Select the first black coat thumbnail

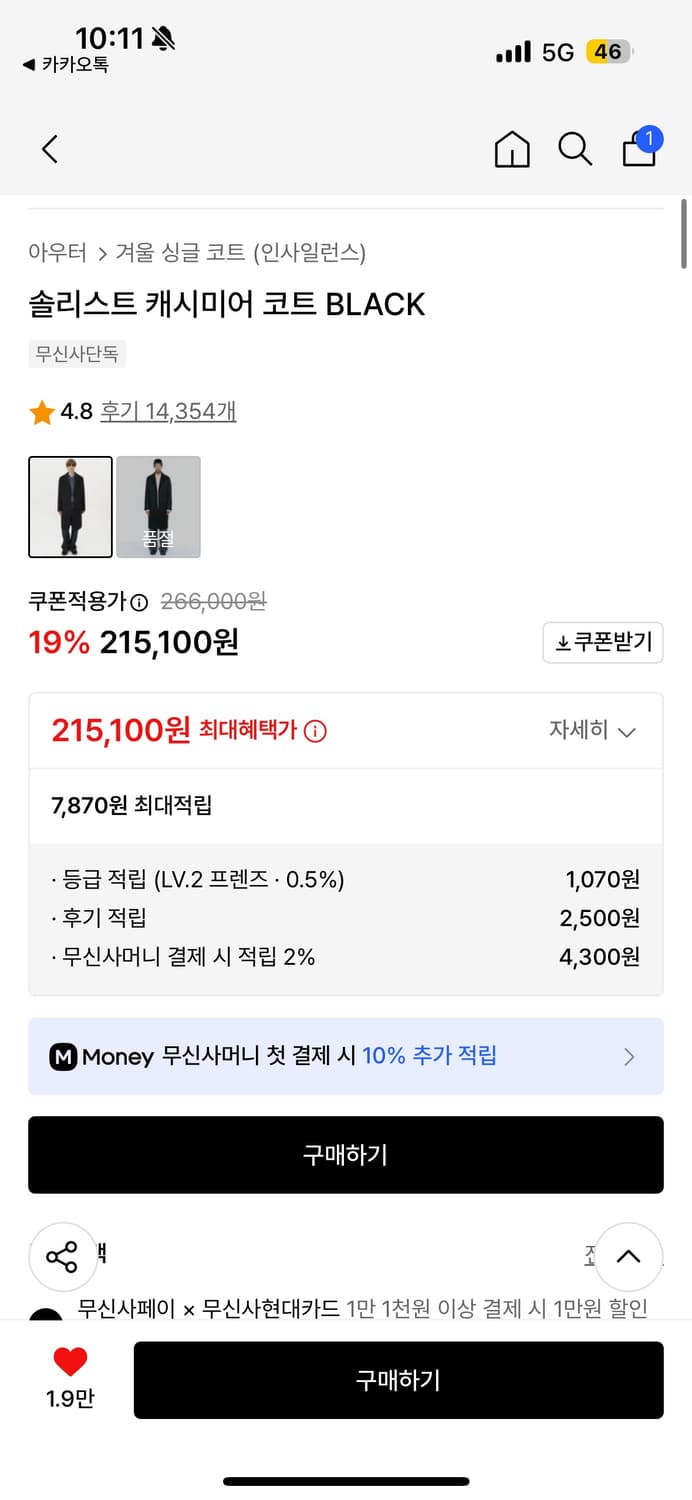point(70,507)
